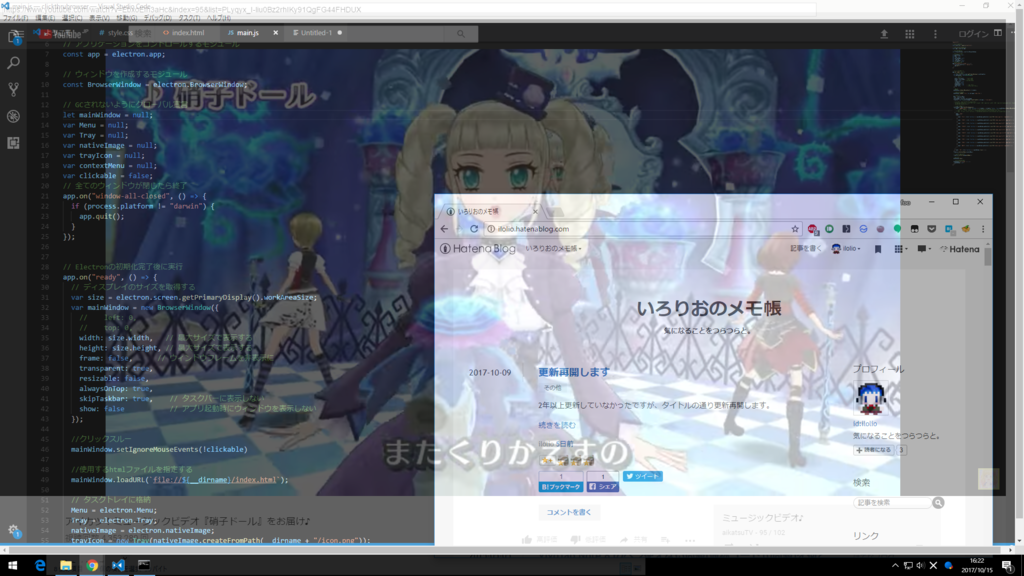Click the YouTube ログイン sign-in button
The width and height of the screenshot is (1024, 576).
coord(973,34)
